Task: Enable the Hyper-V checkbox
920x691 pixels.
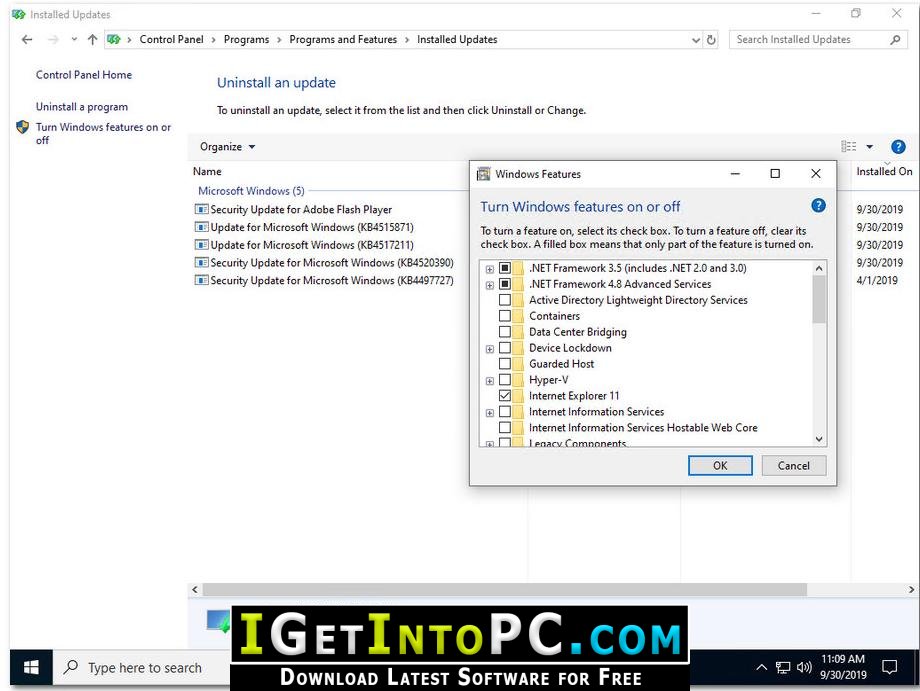Action: (505, 380)
